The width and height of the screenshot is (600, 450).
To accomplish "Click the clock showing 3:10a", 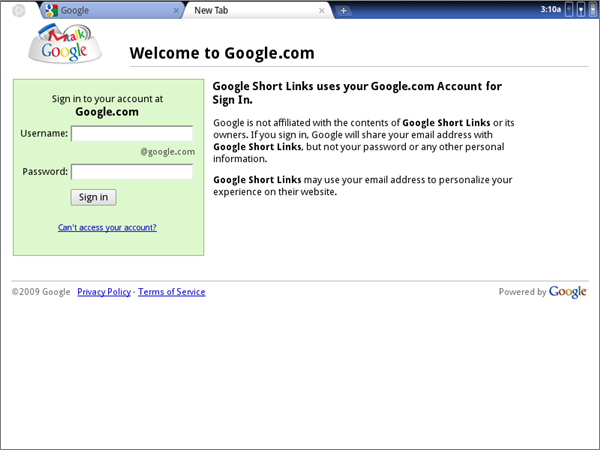I will 550,8.
